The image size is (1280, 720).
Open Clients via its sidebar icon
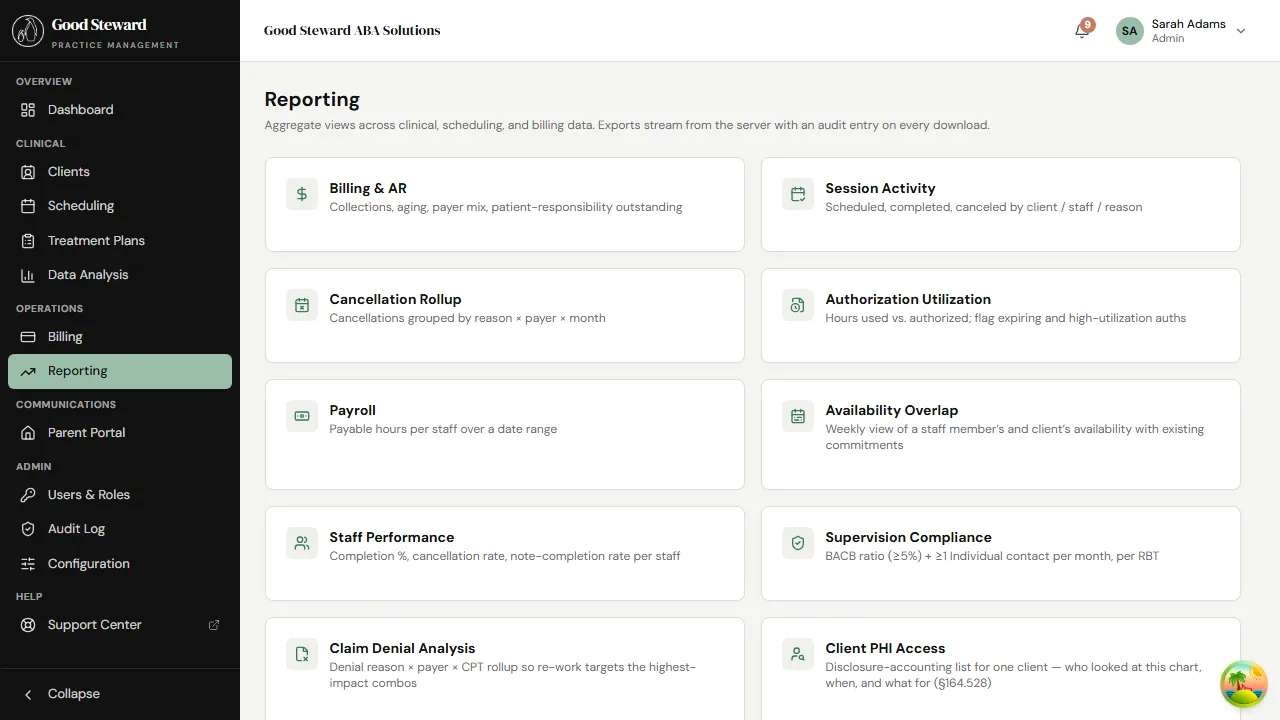tap(29, 171)
